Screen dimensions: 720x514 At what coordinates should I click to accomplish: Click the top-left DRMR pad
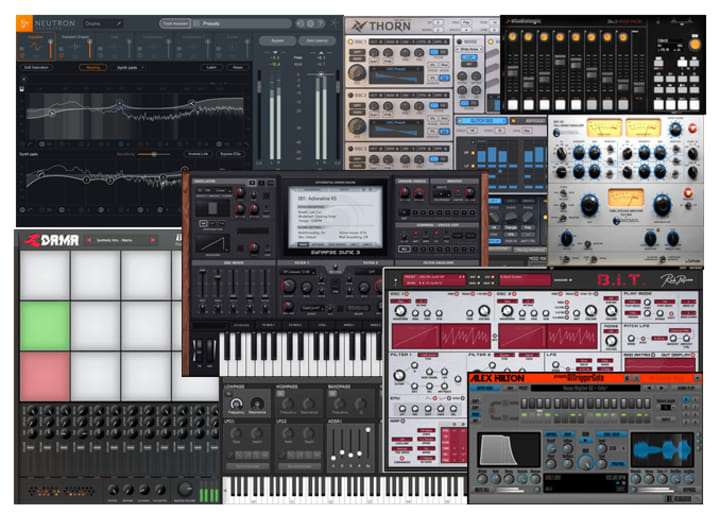(45, 275)
